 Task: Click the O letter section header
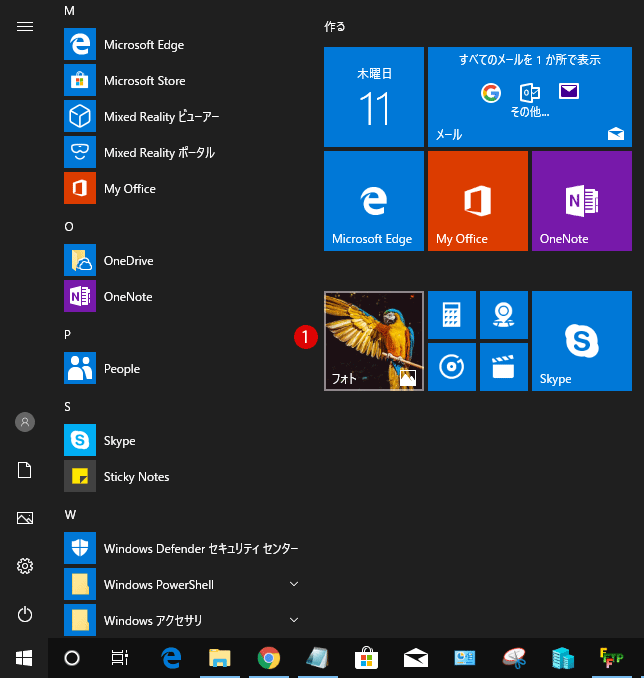pyautogui.click(x=69, y=227)
